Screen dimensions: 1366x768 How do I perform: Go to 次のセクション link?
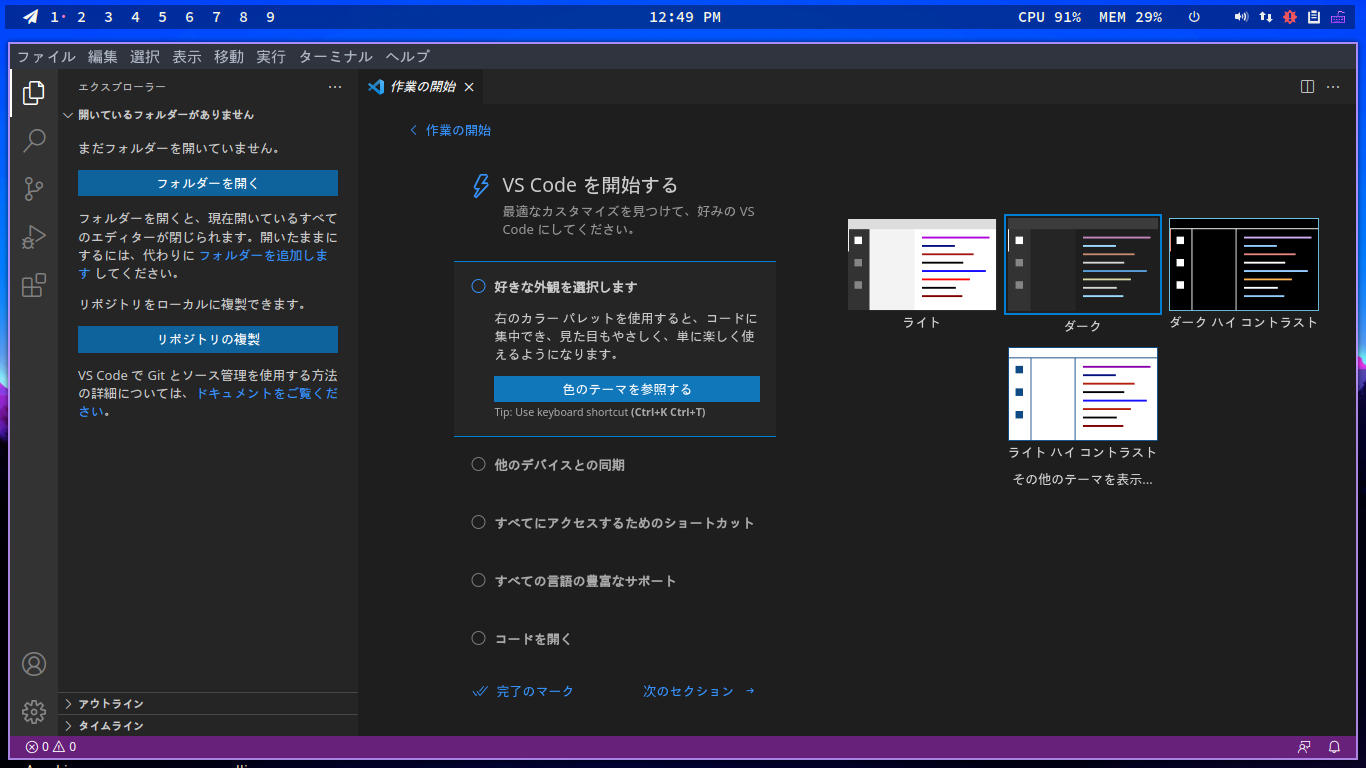(x=699, y=691)
